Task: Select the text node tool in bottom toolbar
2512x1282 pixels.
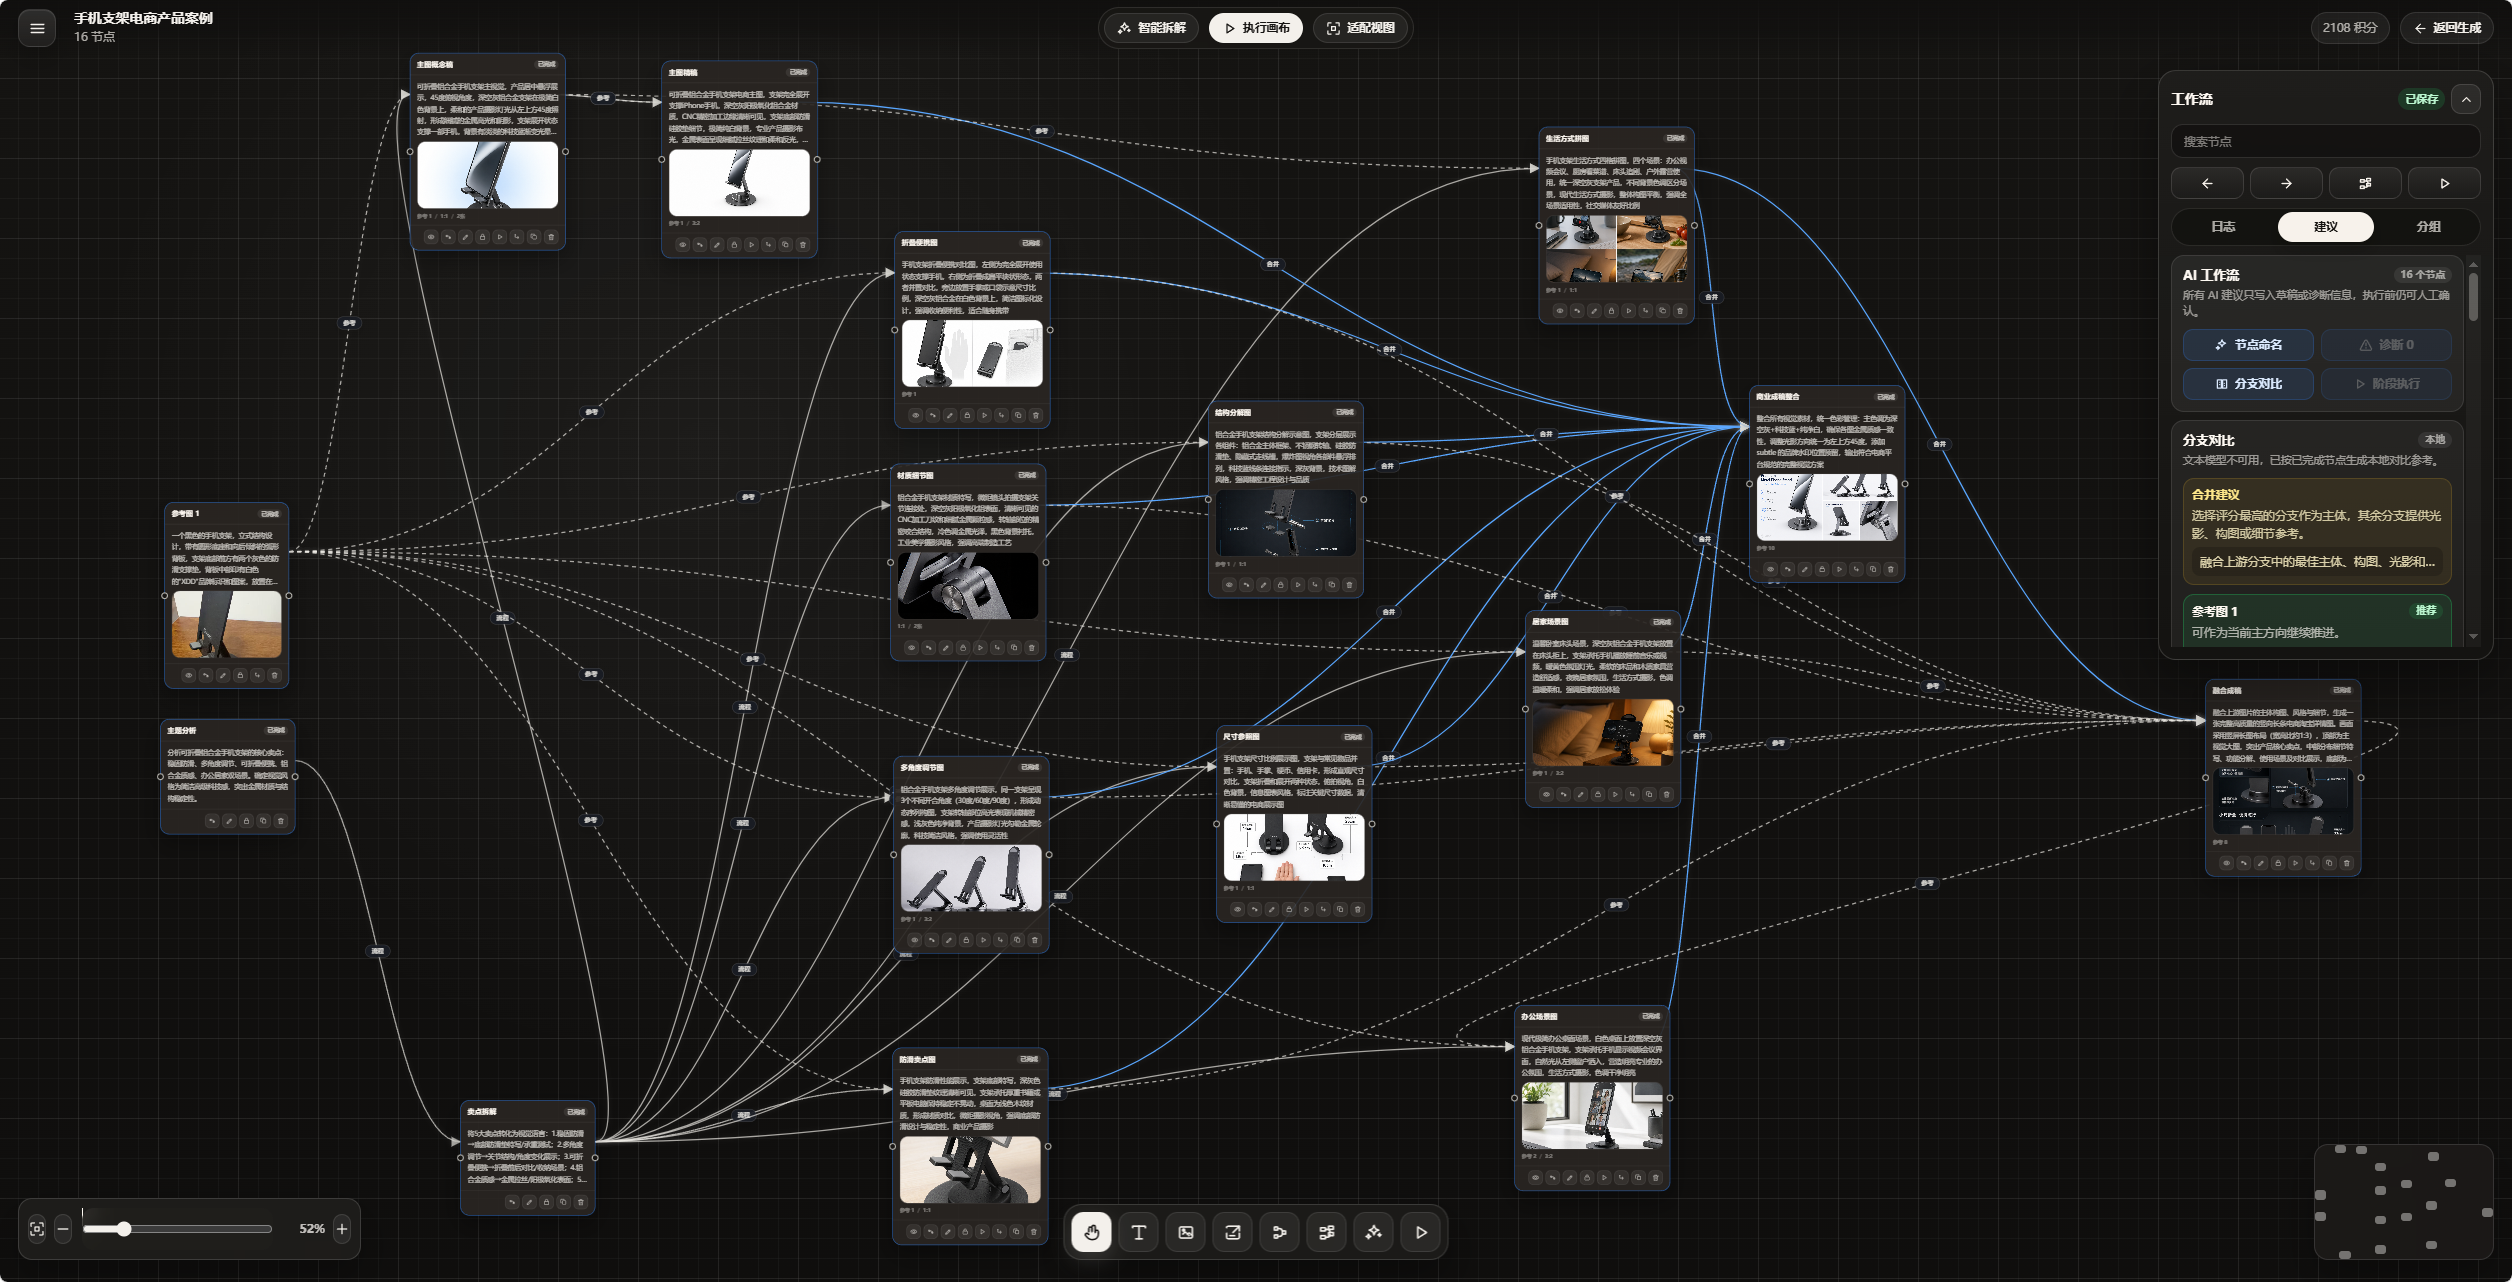Action: click(x=1138, y=1232)
